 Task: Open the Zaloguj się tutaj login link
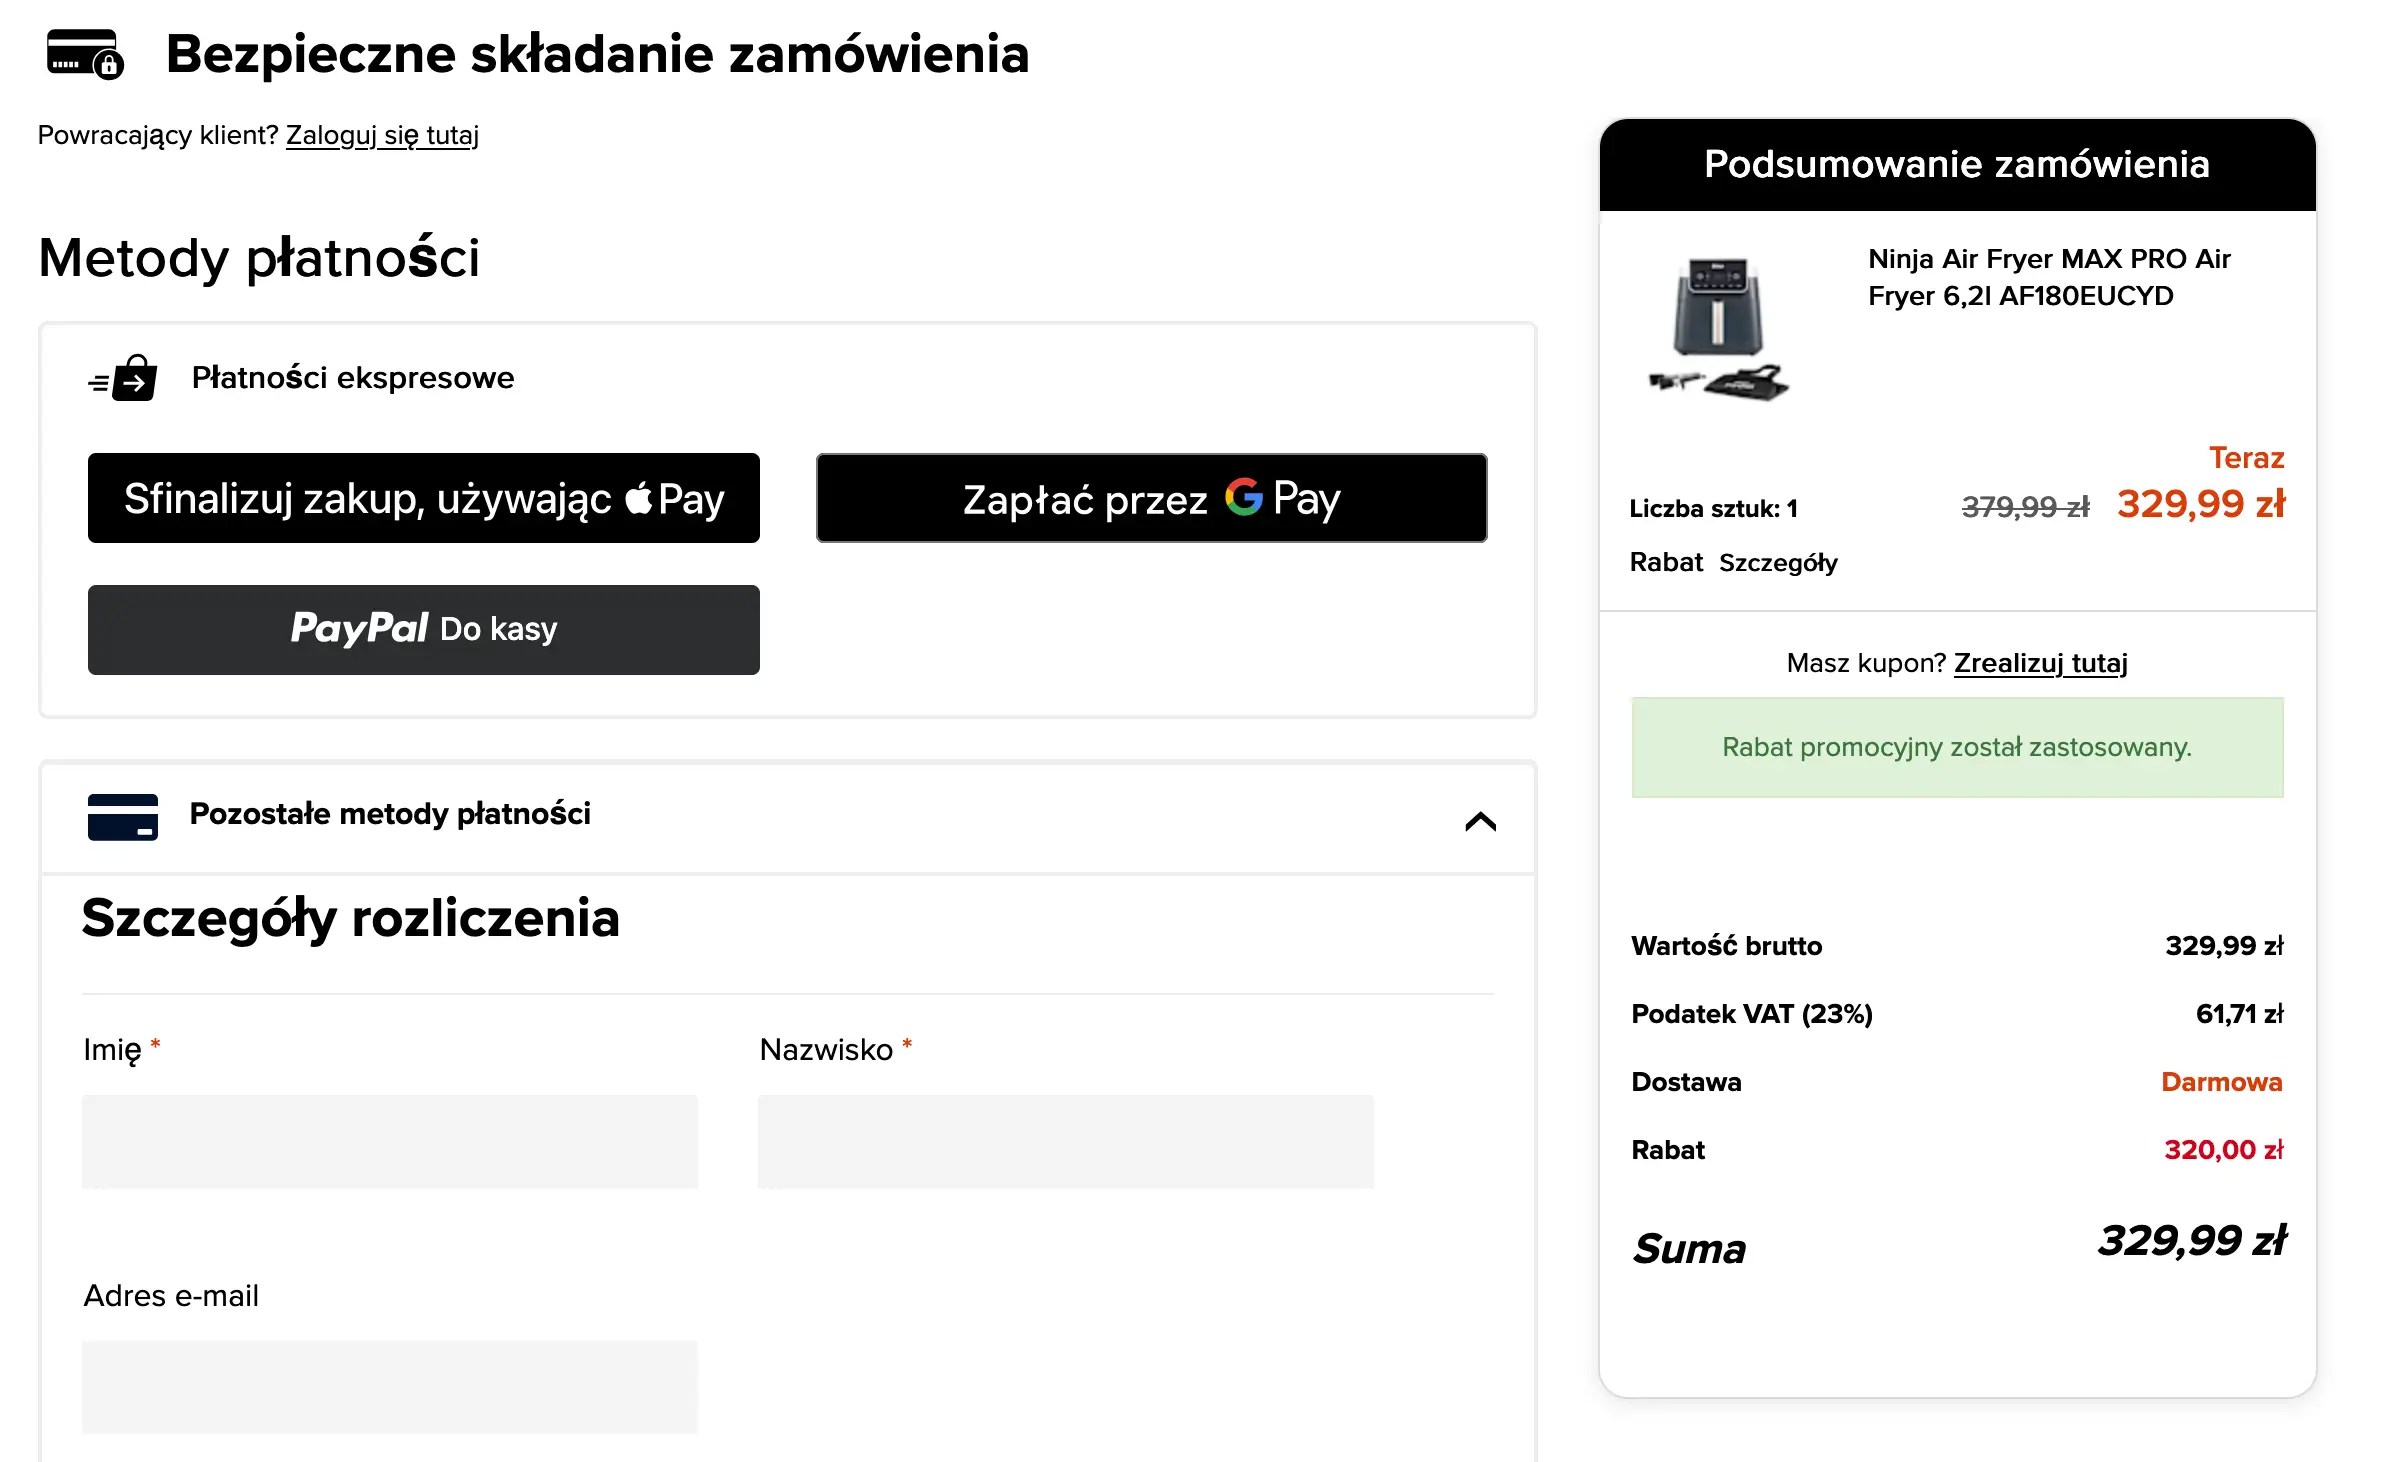(x=382, y=135)
